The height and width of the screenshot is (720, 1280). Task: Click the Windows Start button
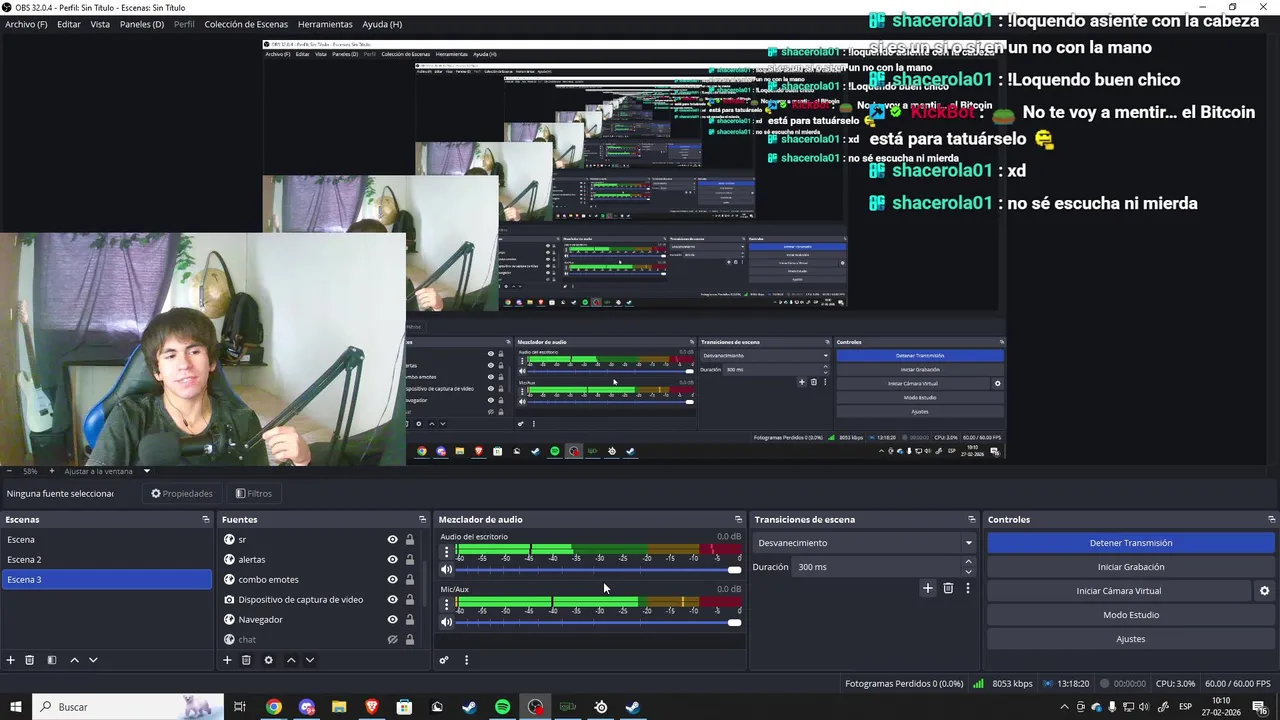(x=15, y=707)
